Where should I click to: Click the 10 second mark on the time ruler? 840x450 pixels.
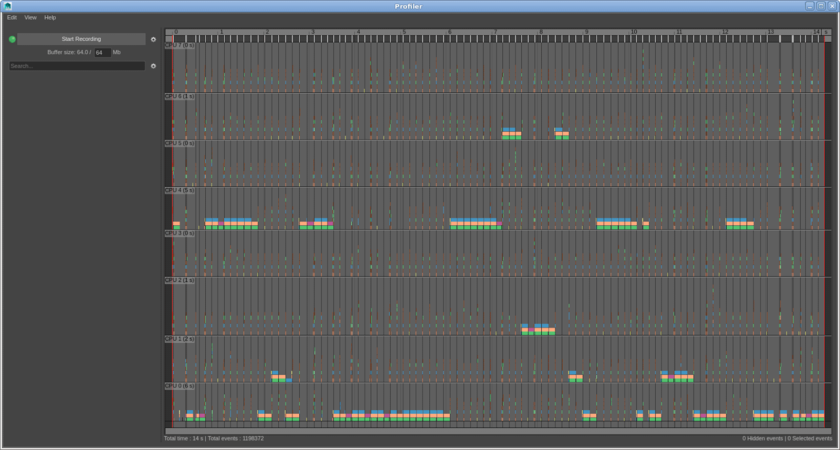click(633, 32)
